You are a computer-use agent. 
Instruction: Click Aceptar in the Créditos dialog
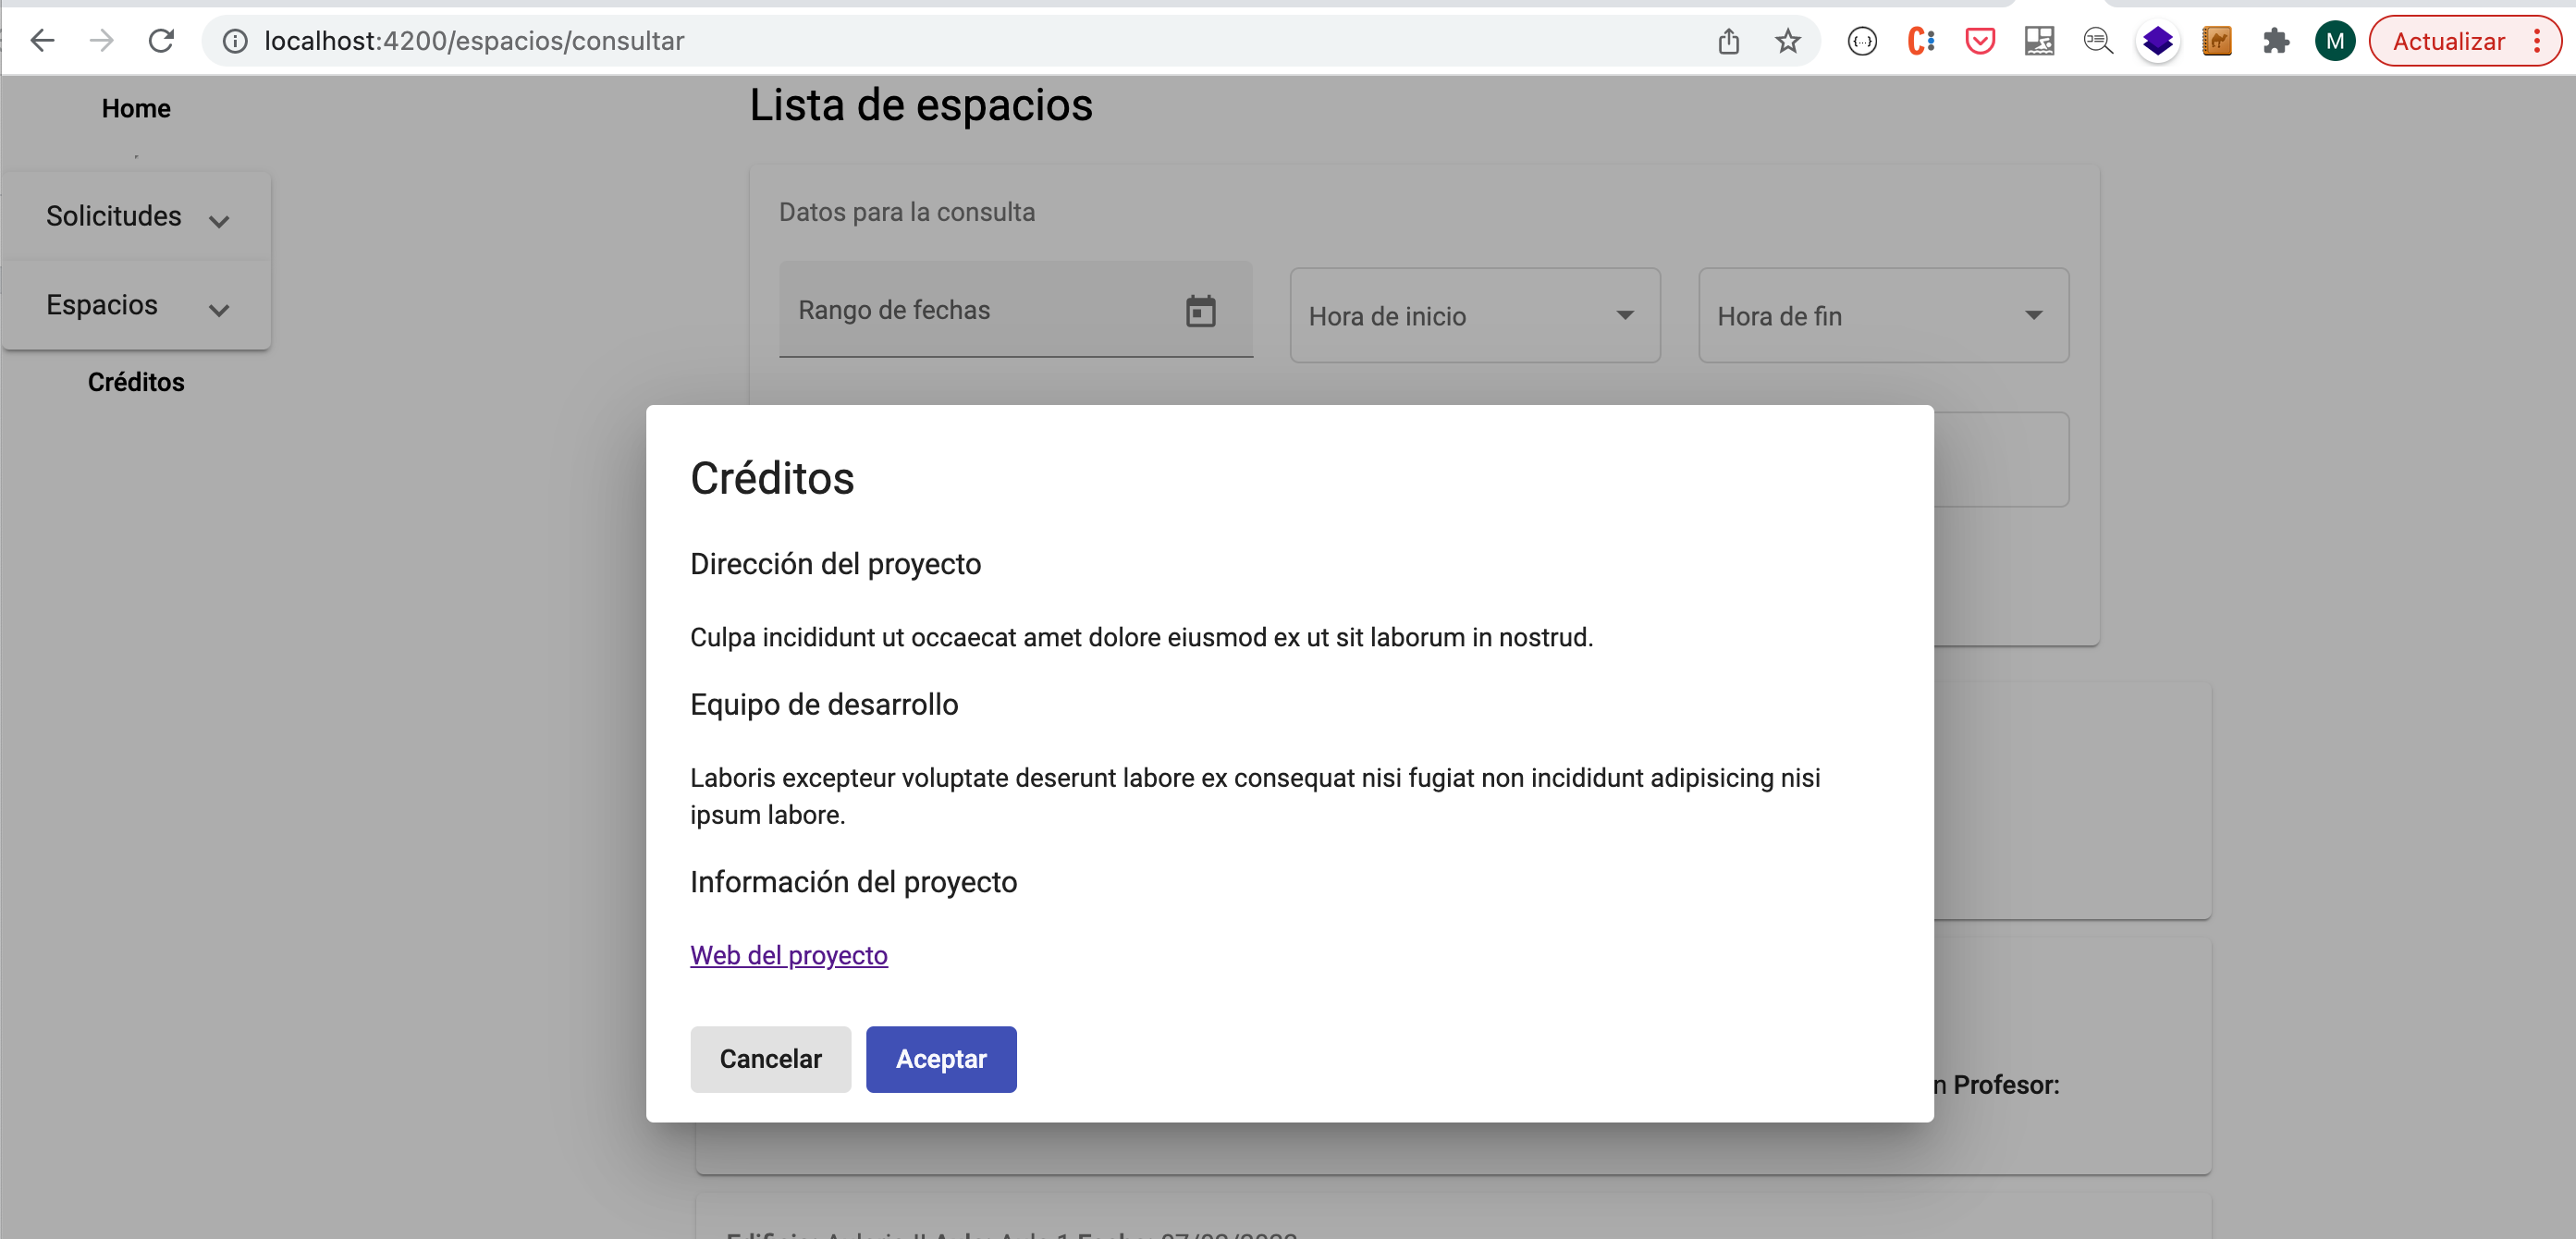tap(941, 1059)
